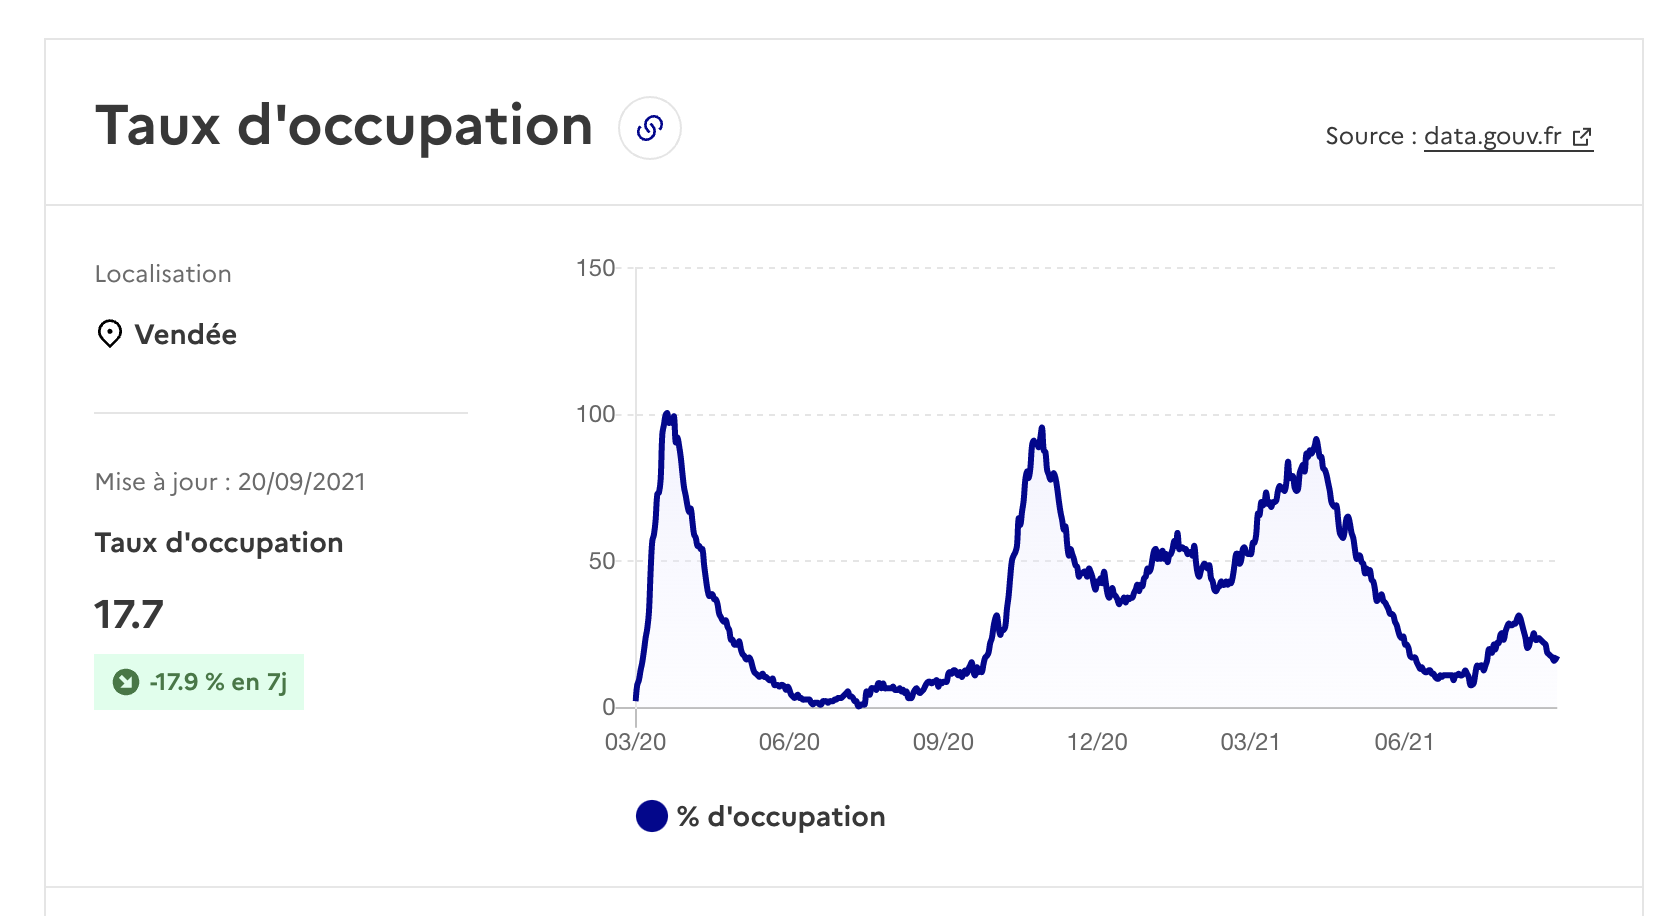Click the 06/21 x-axis label
This screenshot has height=916, width=1668.
tap(1404, 742)
